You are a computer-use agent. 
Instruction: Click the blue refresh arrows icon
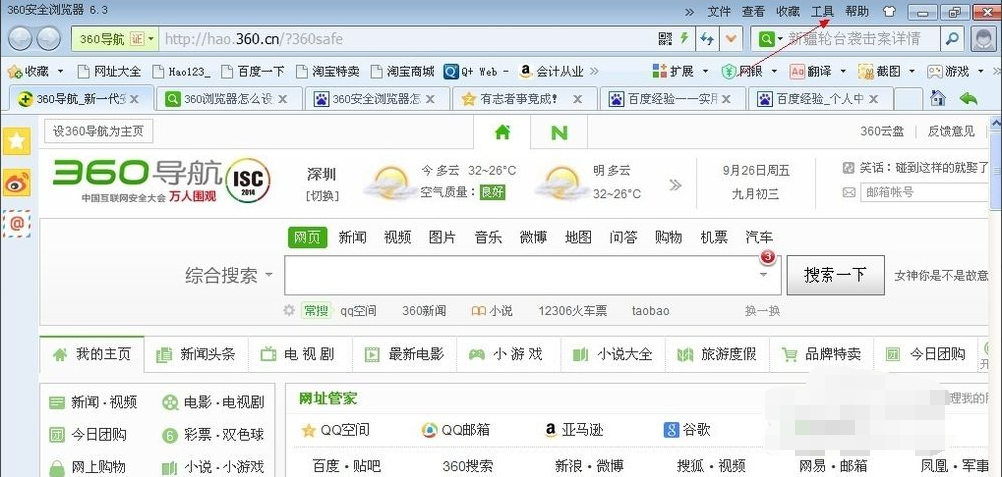pos(707,39)
